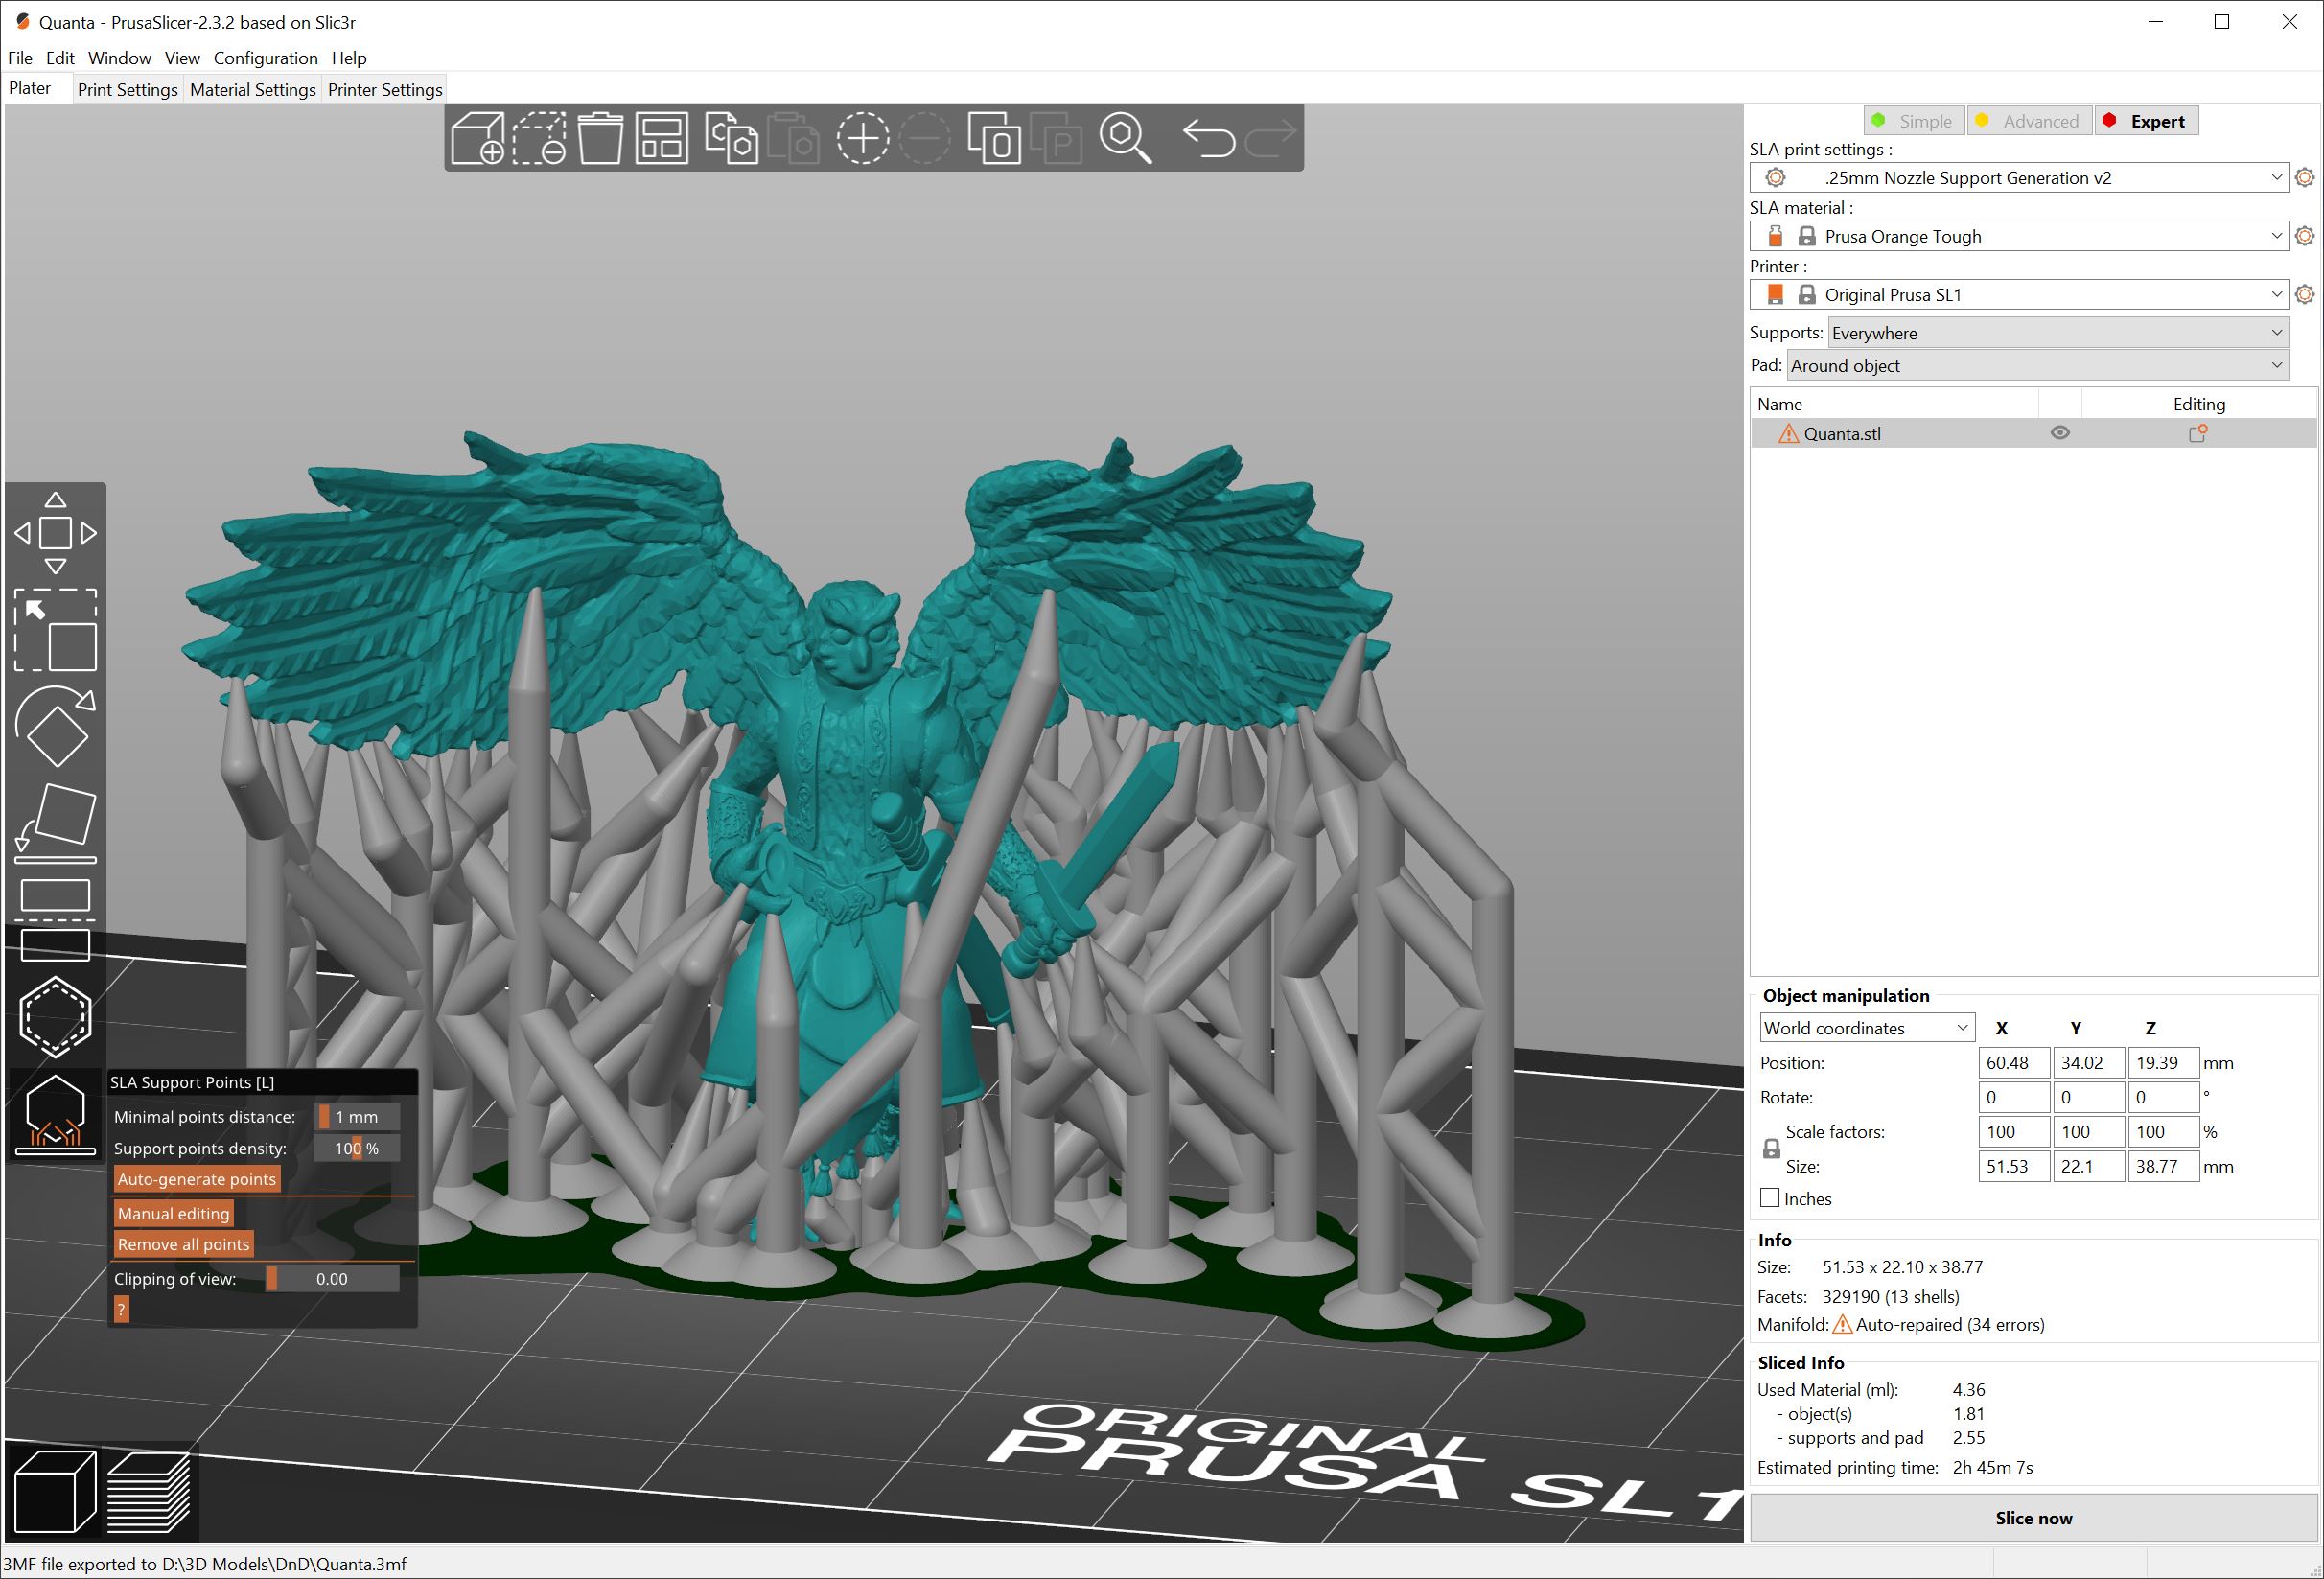Click the Add object toolbar icon
Screen dimensions: 2324x1579
coord(477,138)
